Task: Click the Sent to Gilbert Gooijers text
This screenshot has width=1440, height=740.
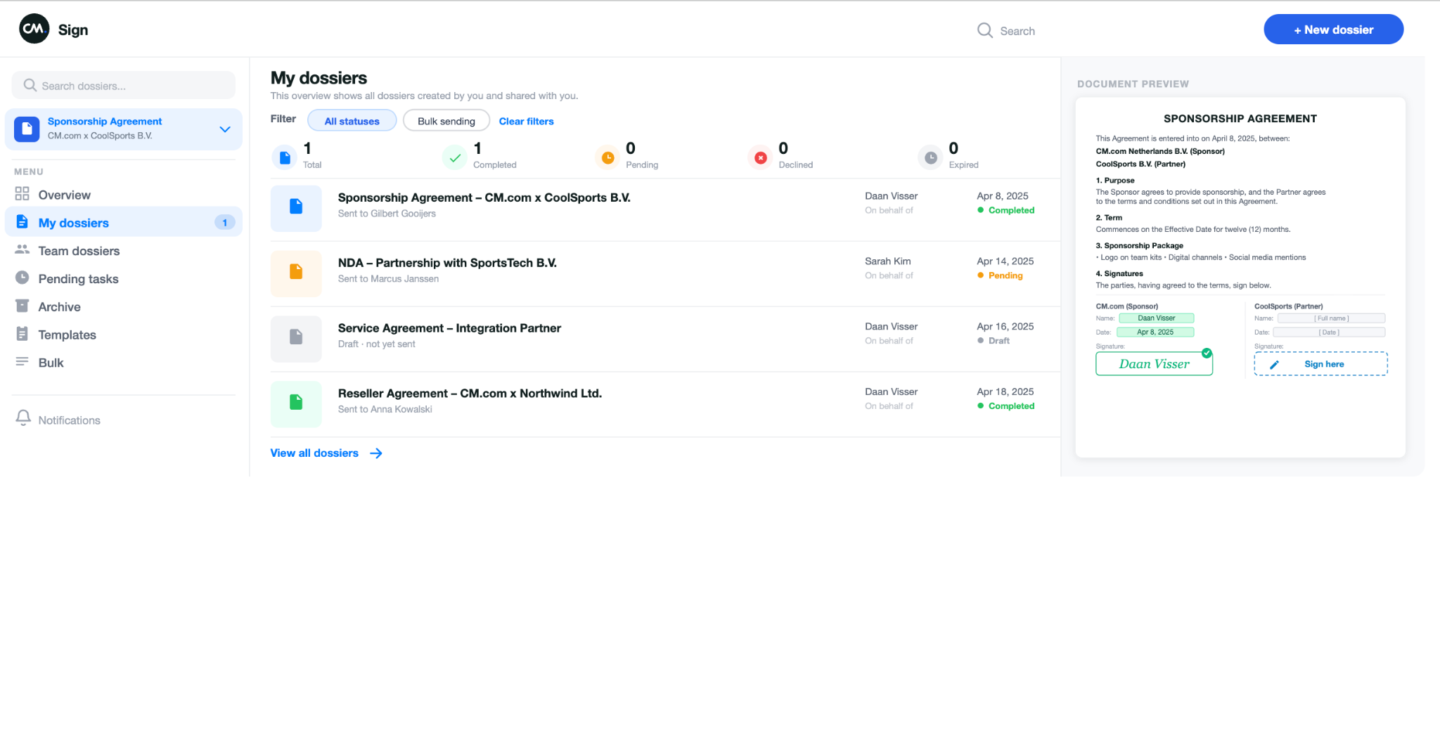Action: coord(387,213)
